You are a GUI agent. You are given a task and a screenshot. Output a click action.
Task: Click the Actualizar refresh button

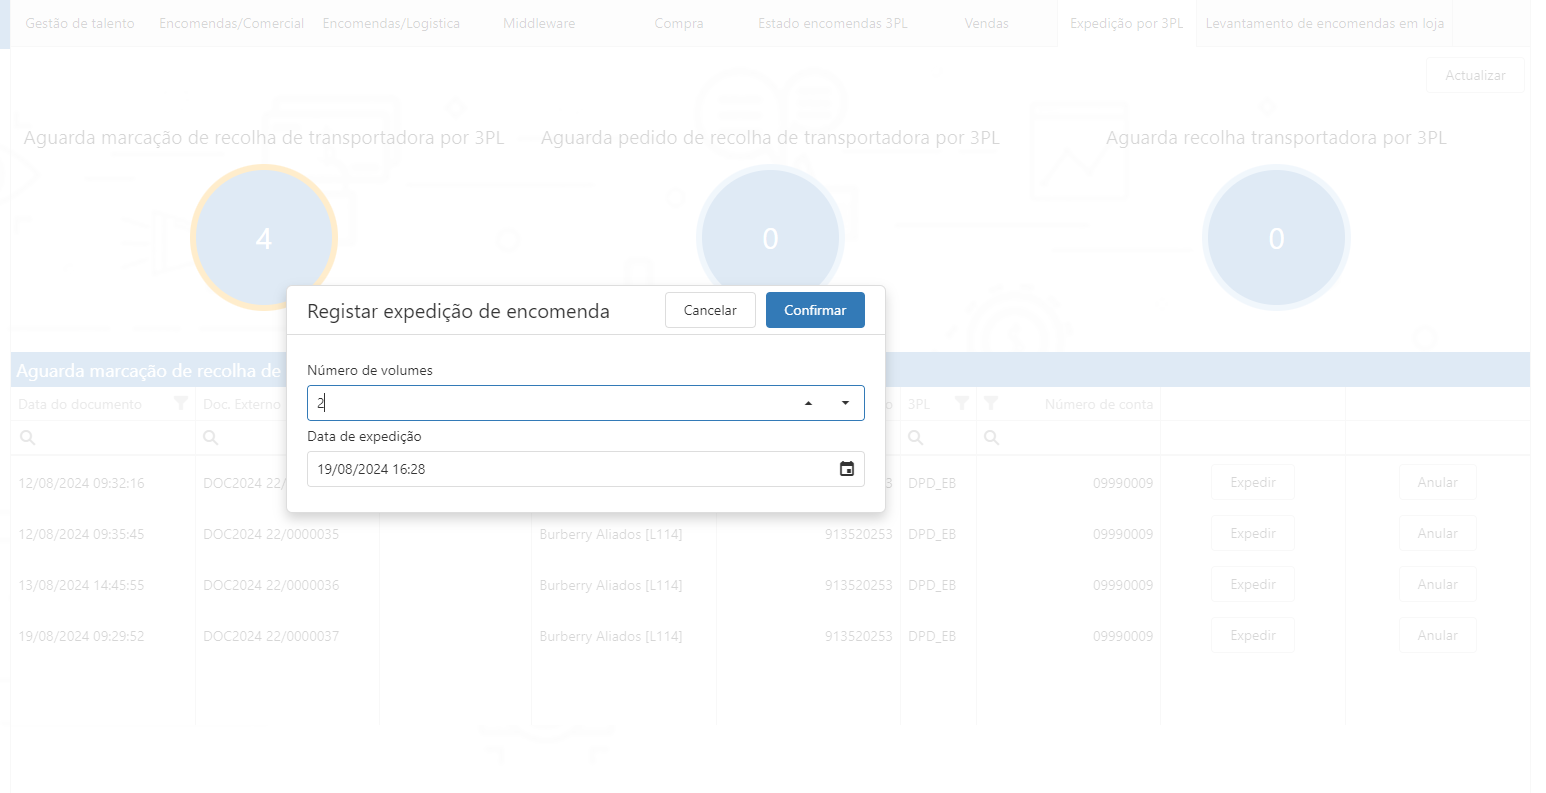coord(1475,75)
